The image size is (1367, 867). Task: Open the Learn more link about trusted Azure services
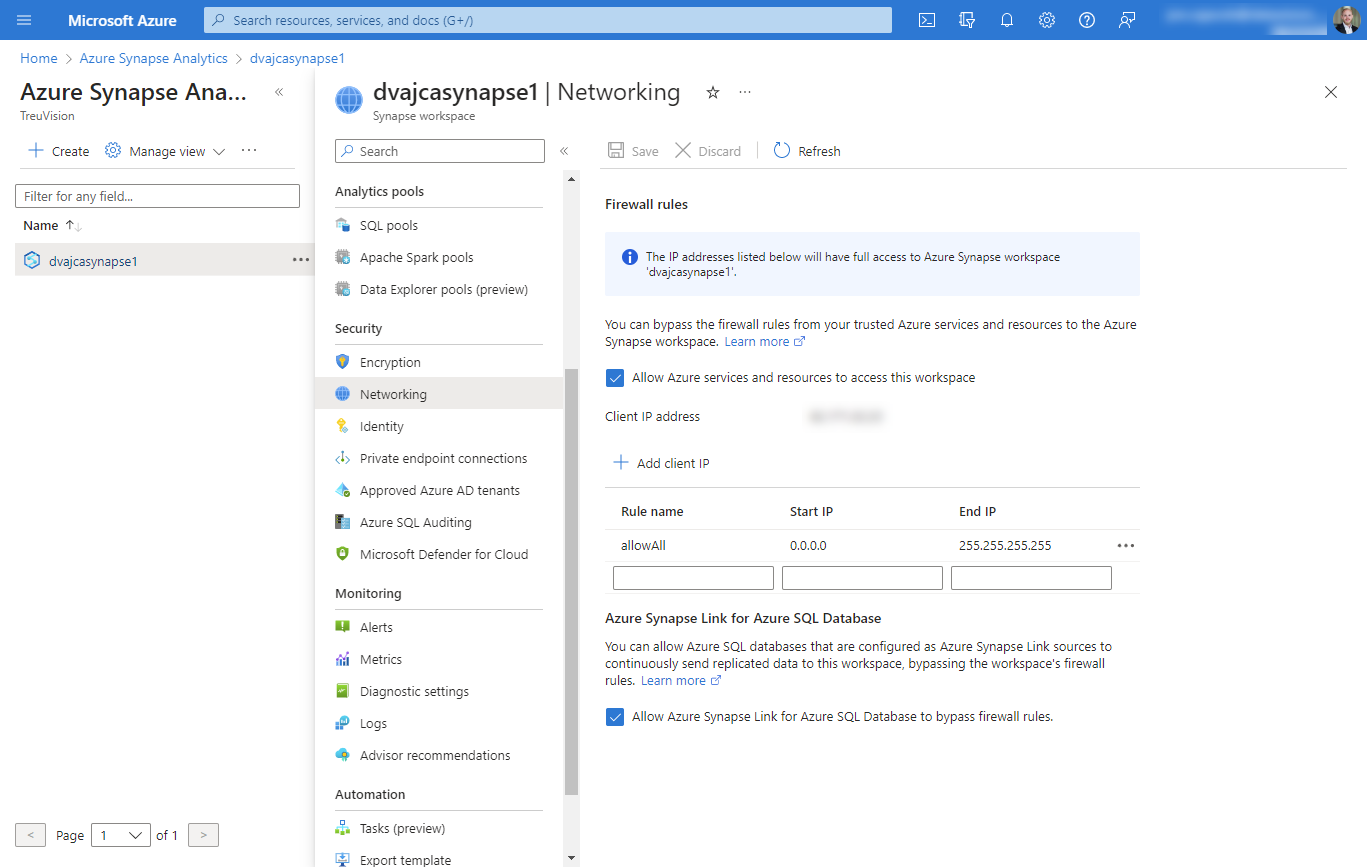(765, 341)
